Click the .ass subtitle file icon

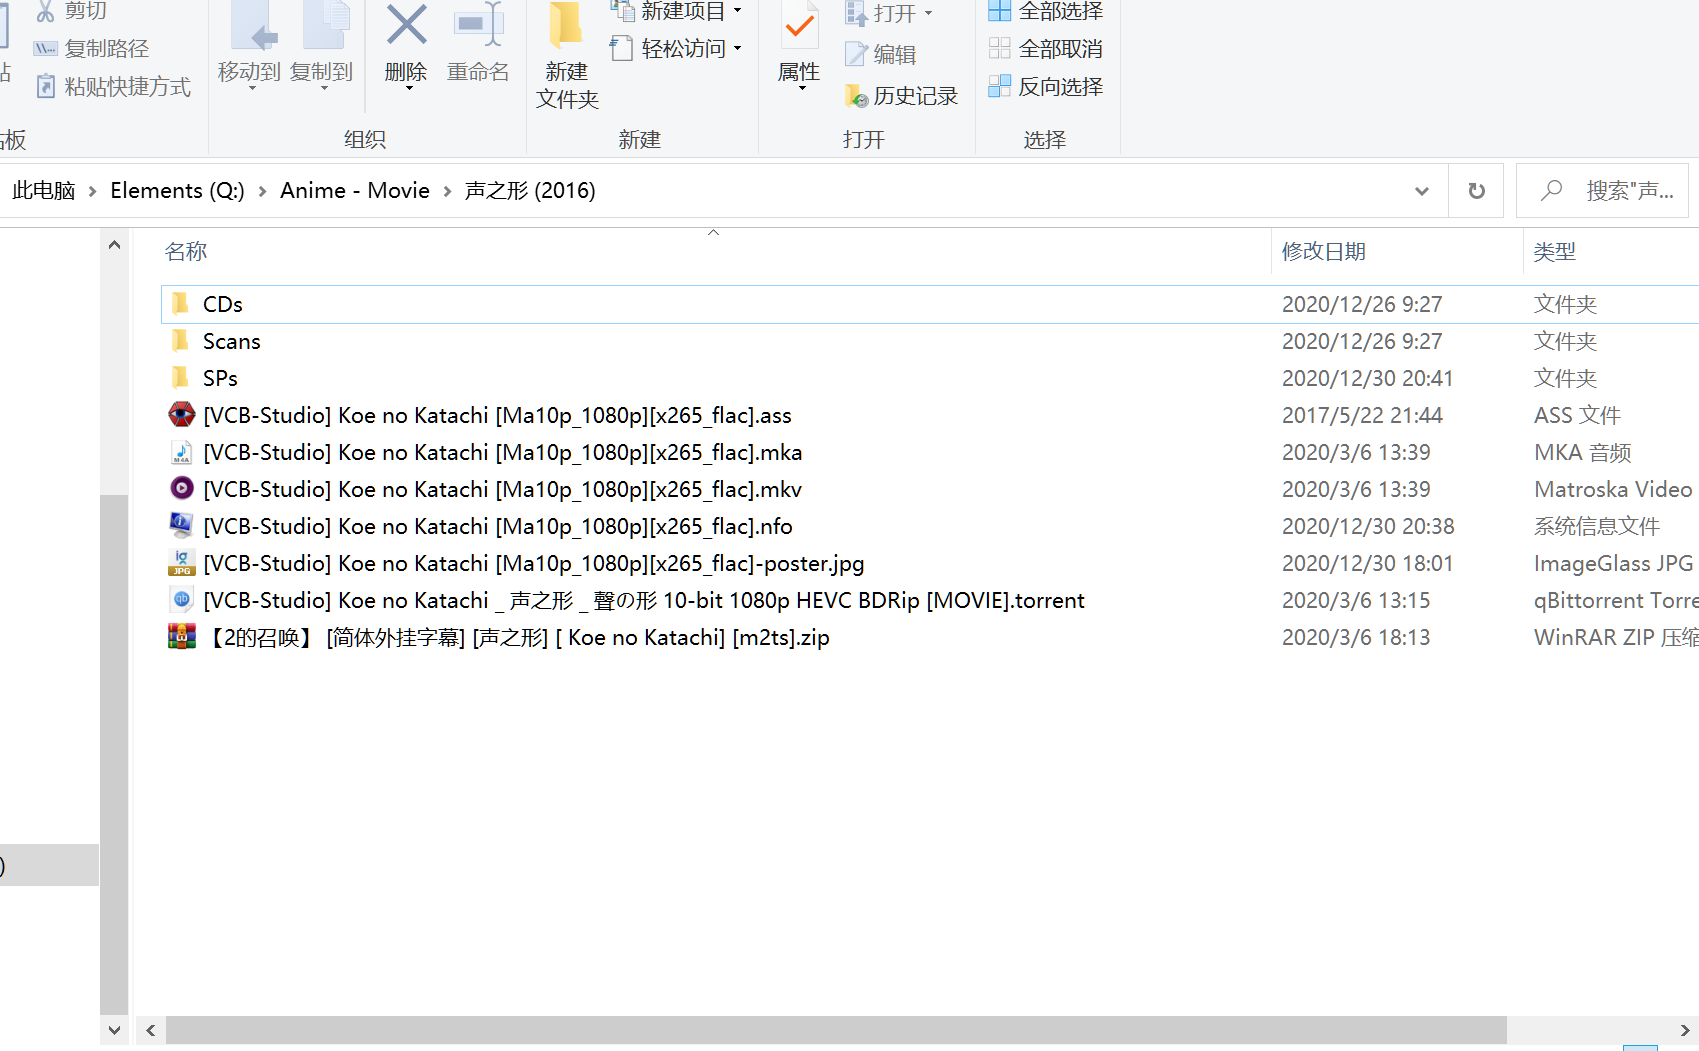181,414
